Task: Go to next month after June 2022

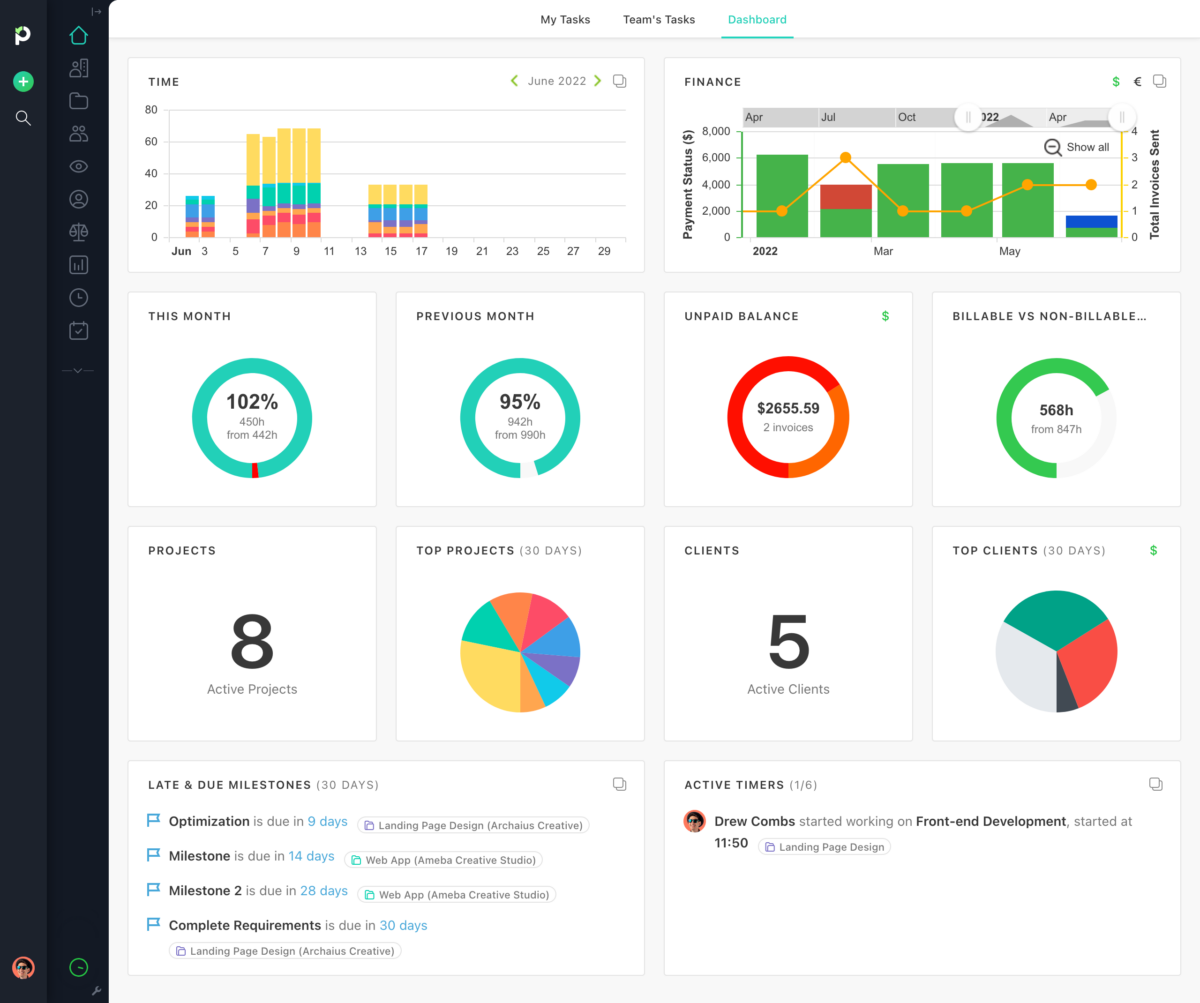Action: pos(598,81)
